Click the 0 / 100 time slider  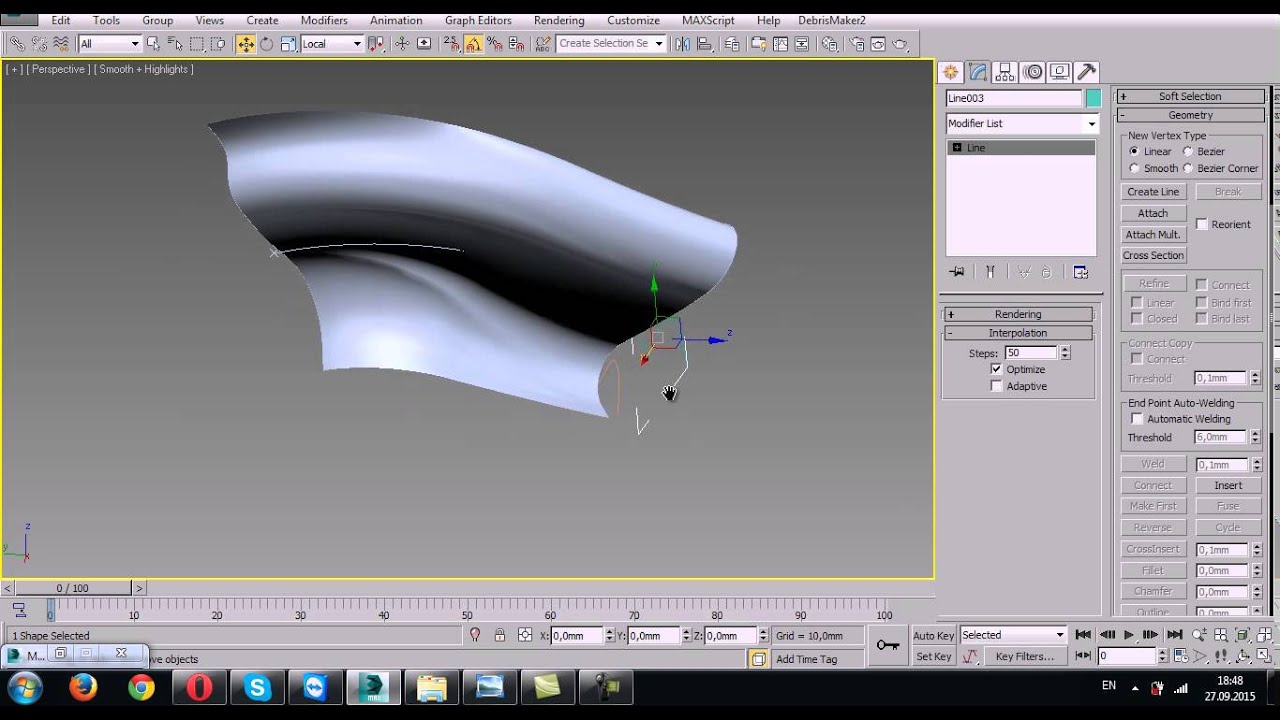(x=73, y=588)
